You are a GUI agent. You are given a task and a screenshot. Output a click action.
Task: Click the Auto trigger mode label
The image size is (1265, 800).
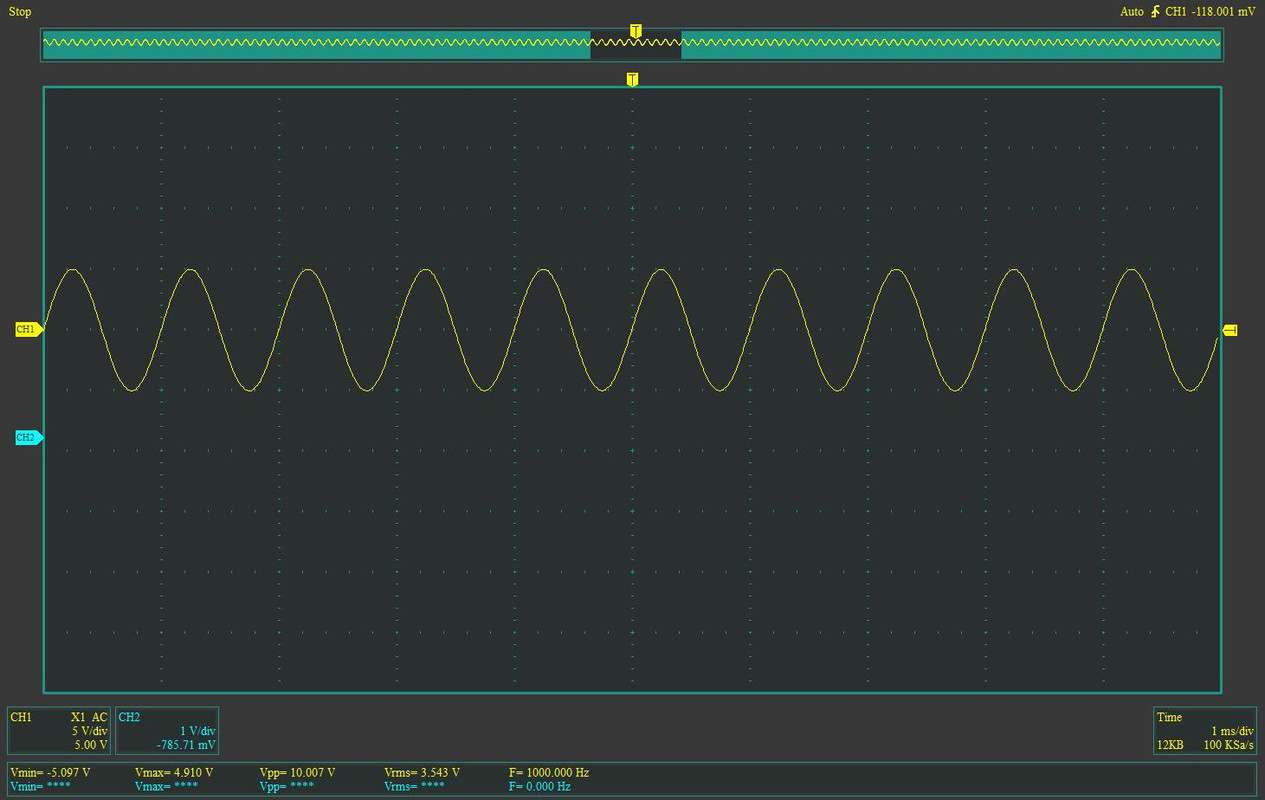point(1132,12)
